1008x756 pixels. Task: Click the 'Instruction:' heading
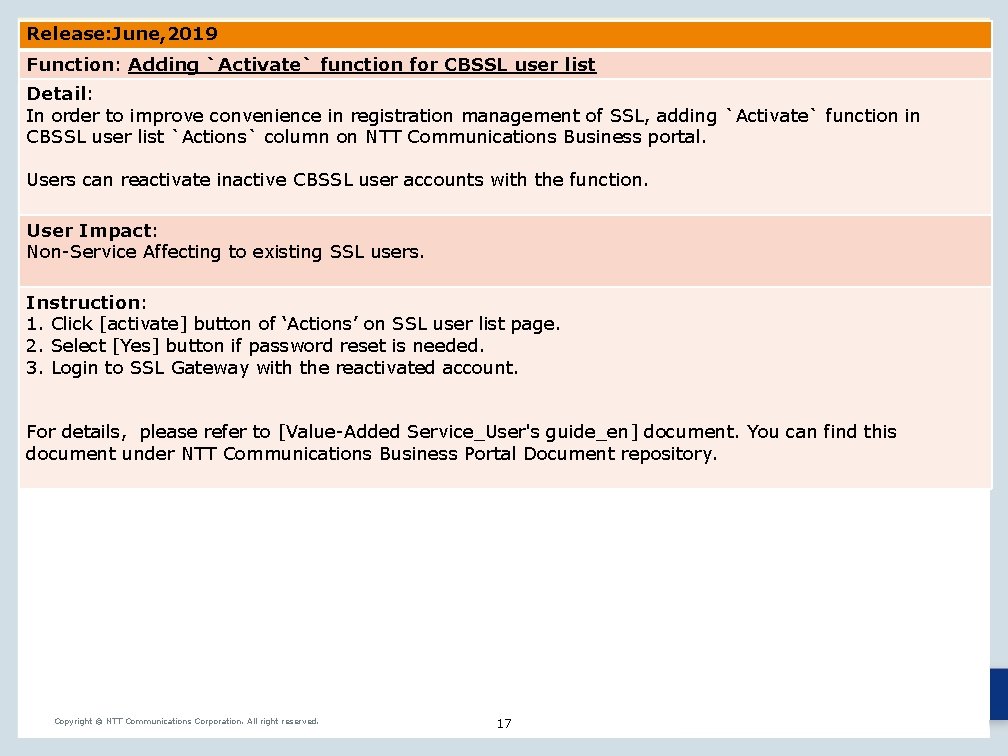(86, 302)
